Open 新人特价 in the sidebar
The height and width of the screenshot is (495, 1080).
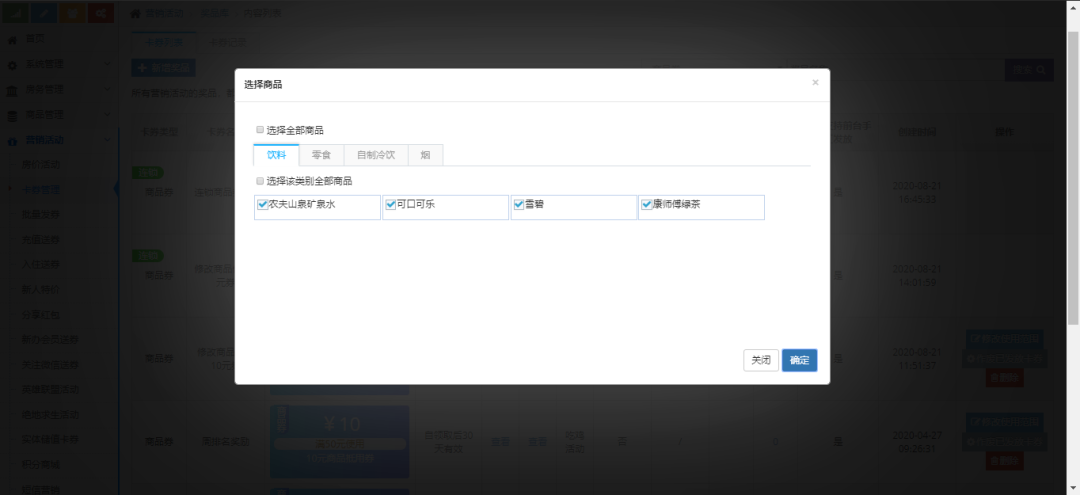click(x=41, y=289)
